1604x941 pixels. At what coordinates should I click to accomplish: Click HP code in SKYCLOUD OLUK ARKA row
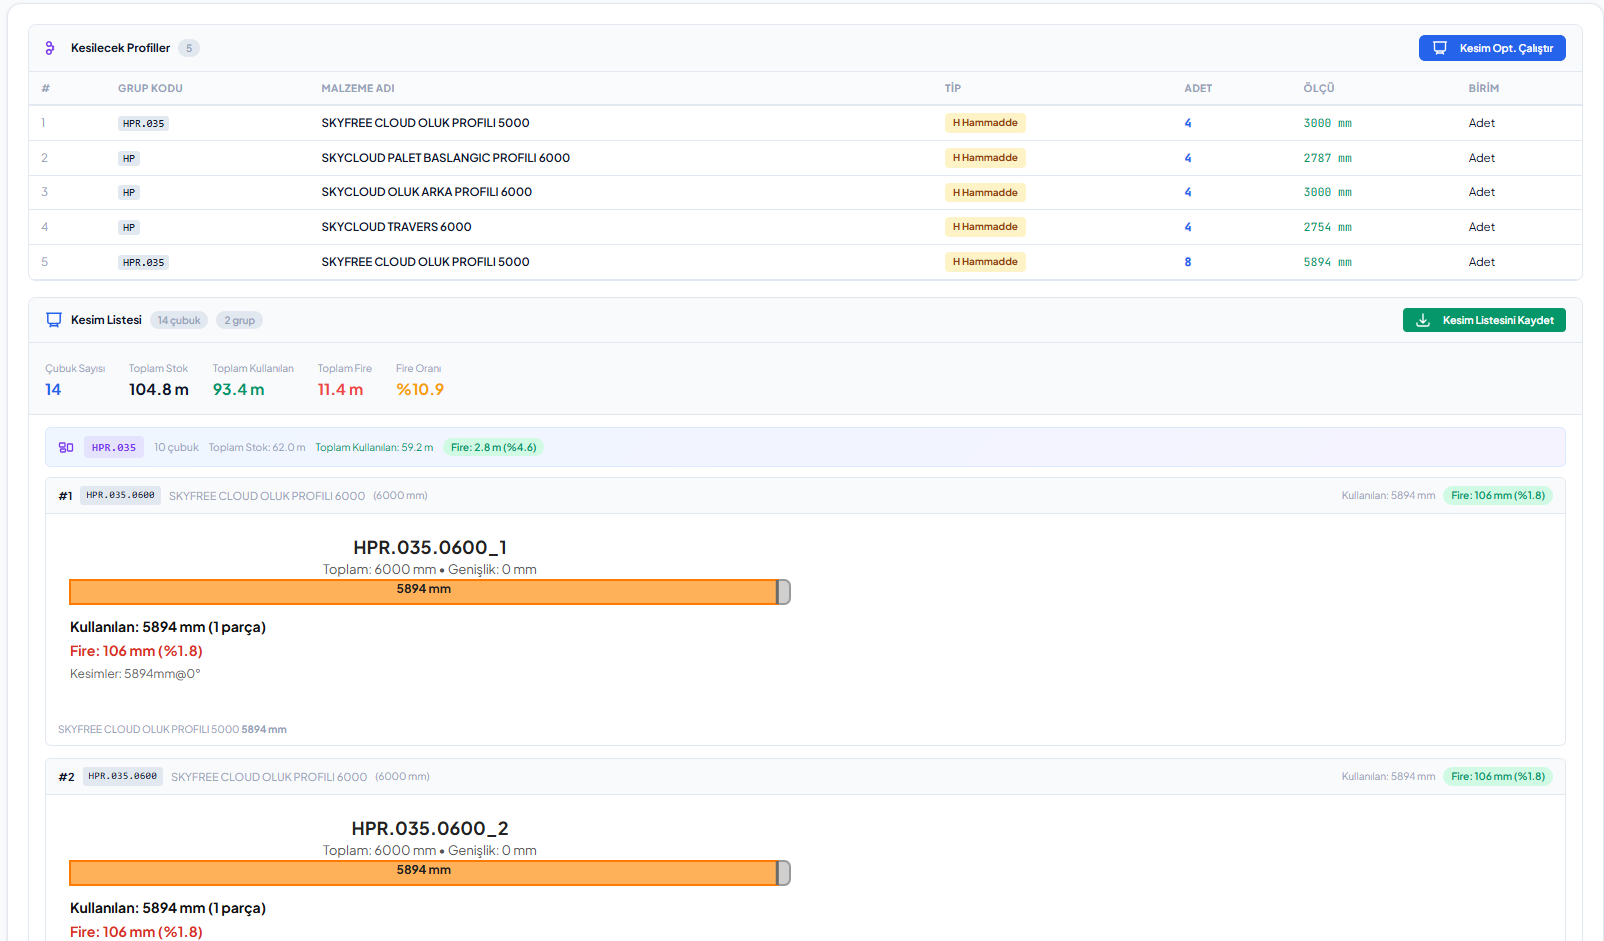[129, 192]
